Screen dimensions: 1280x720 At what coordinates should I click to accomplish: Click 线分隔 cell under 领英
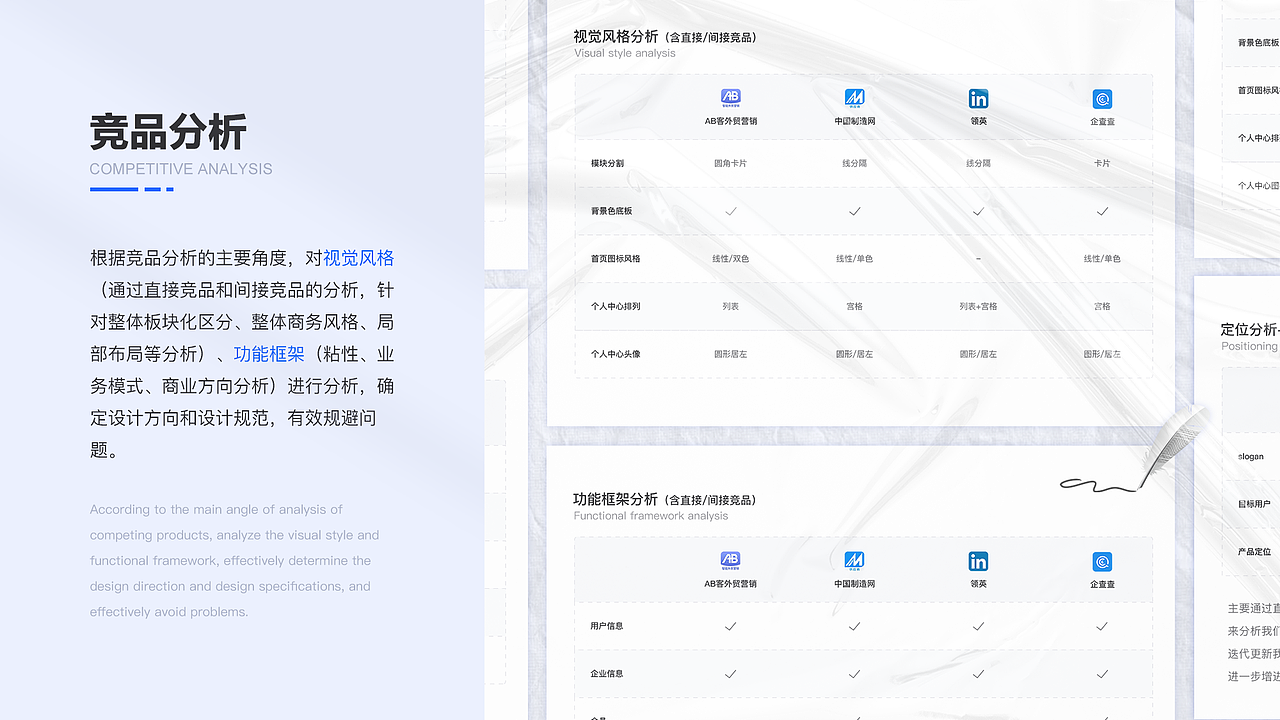(978, 163)
